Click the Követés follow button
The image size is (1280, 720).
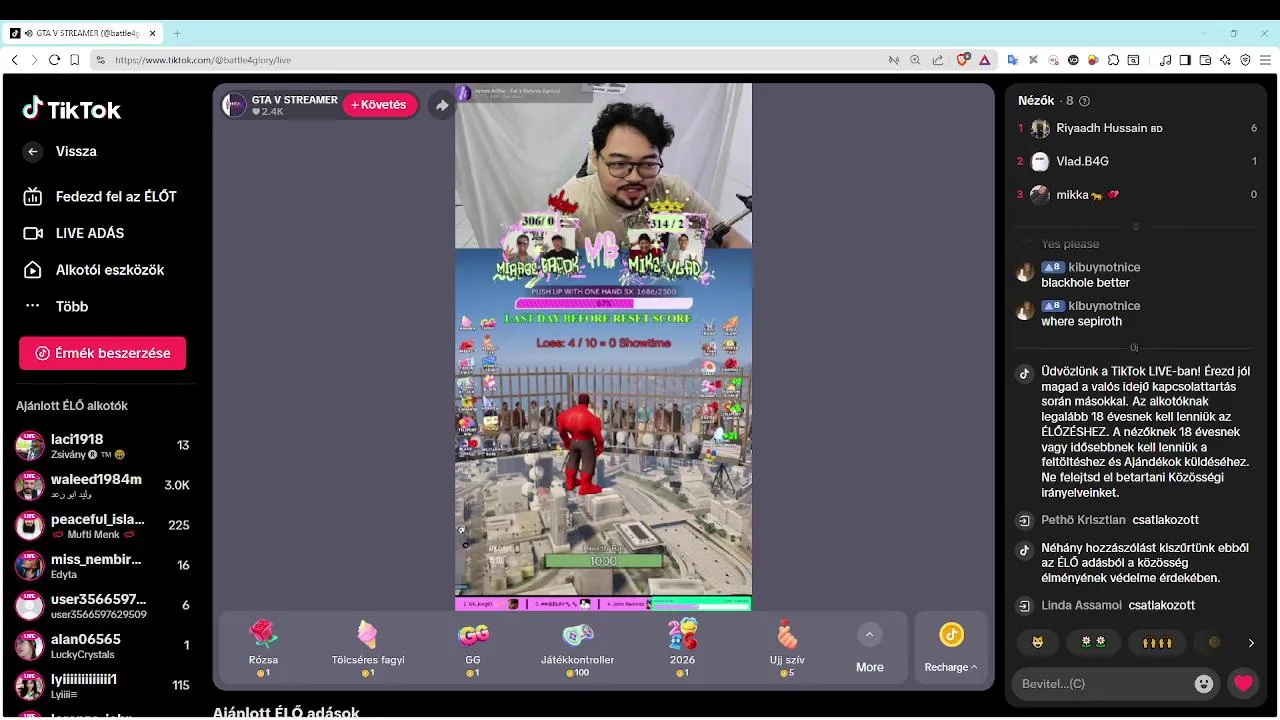(380, 105)
